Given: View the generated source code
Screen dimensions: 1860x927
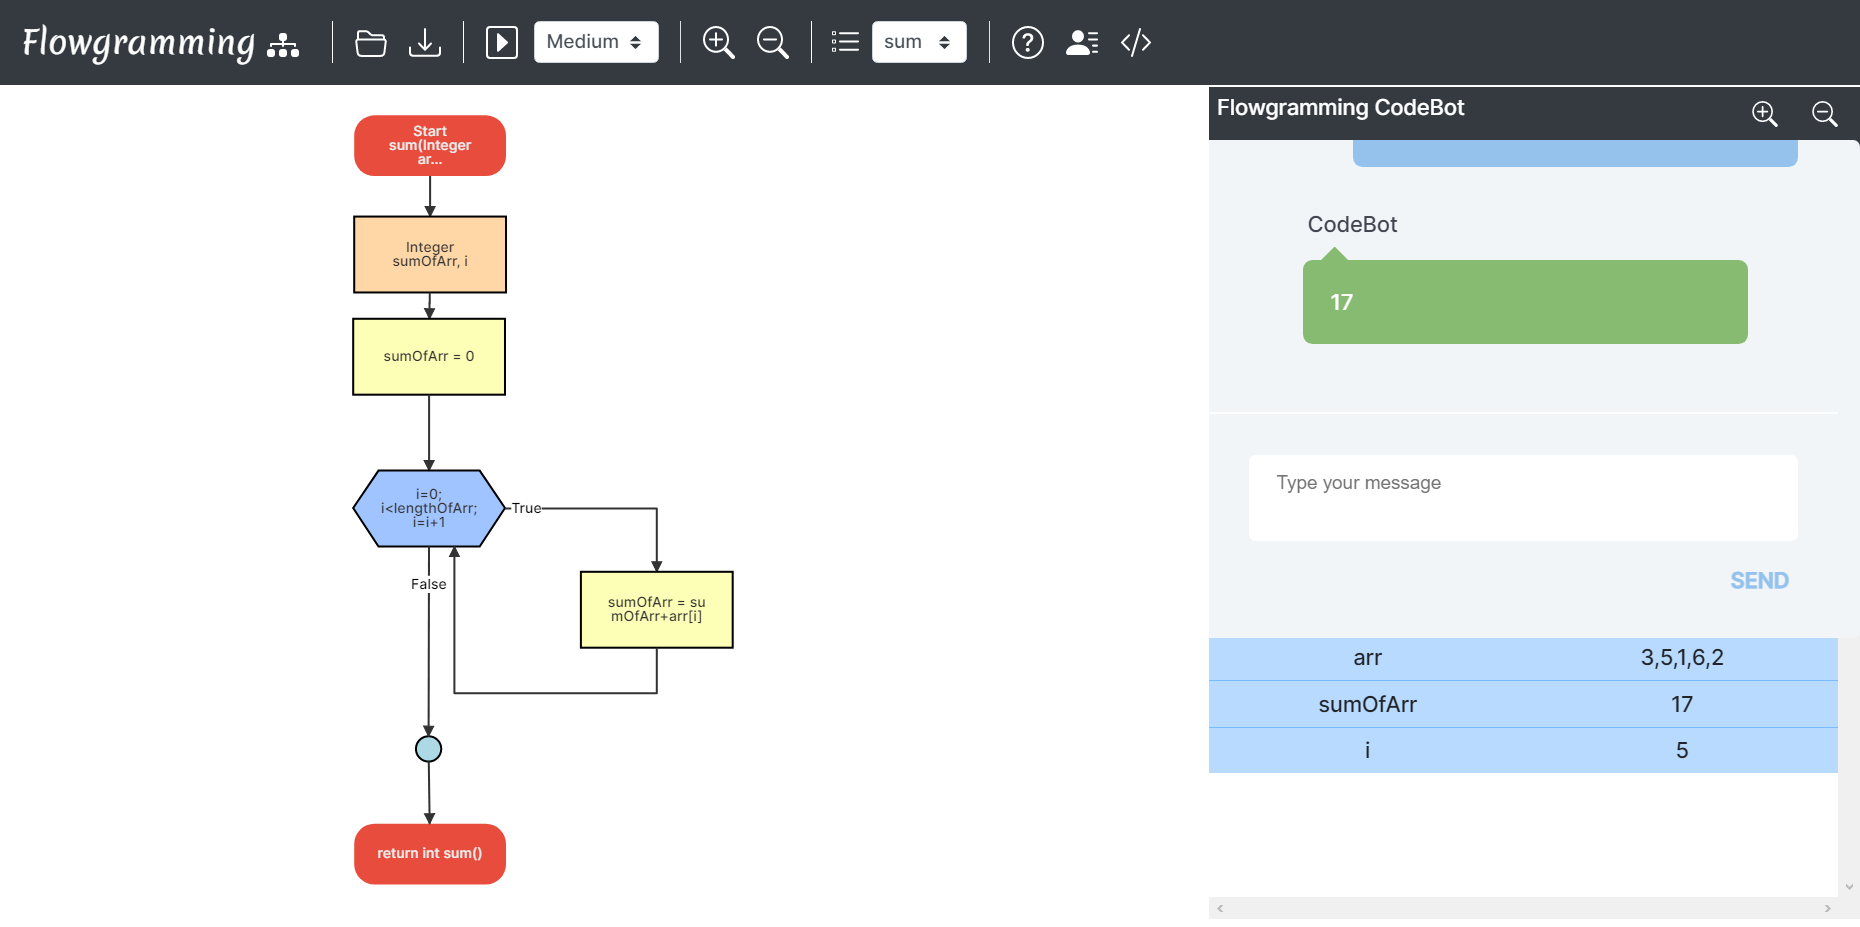Looking at the screenshot, I should [x=1135, y=42].
